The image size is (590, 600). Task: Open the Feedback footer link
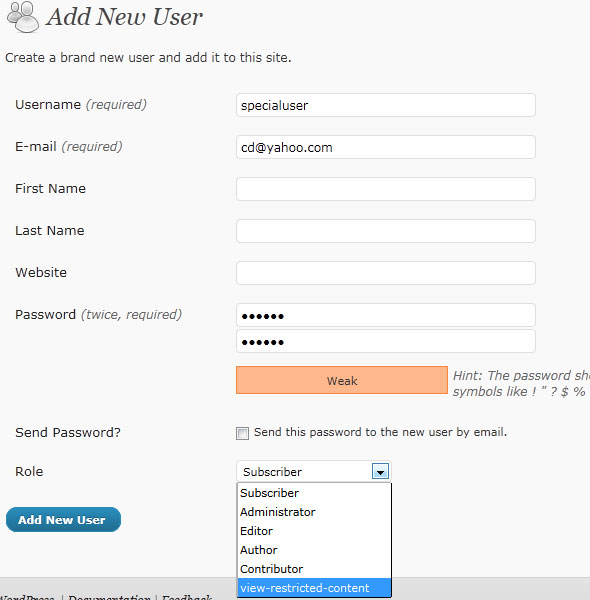coord(187,597)
